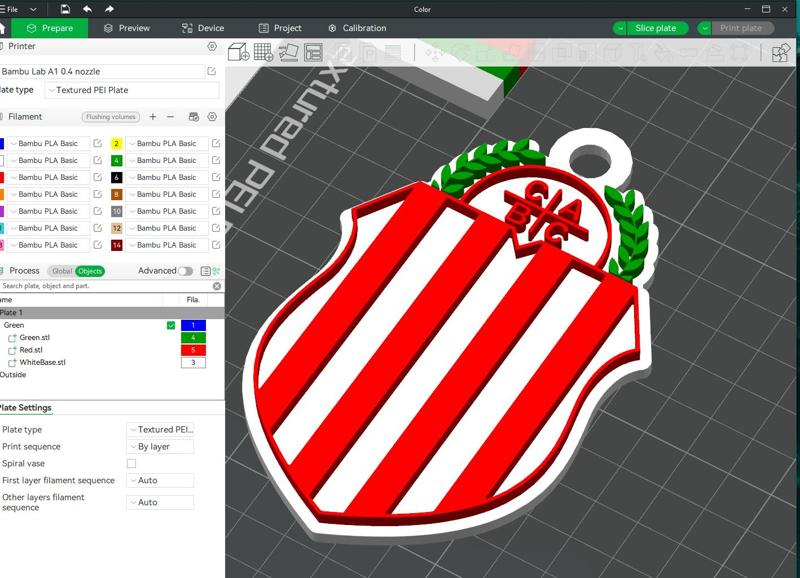800x578 pixels.
Task: Switch to the Project tab
Action: coord(280,28)
